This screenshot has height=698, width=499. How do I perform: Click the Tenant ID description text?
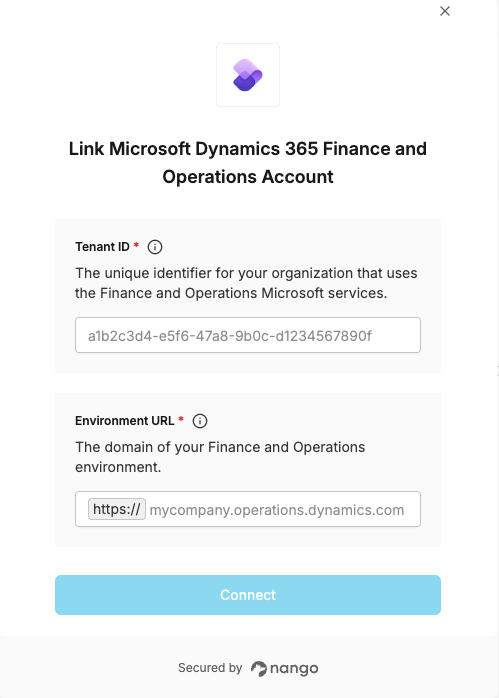point(246,283)
